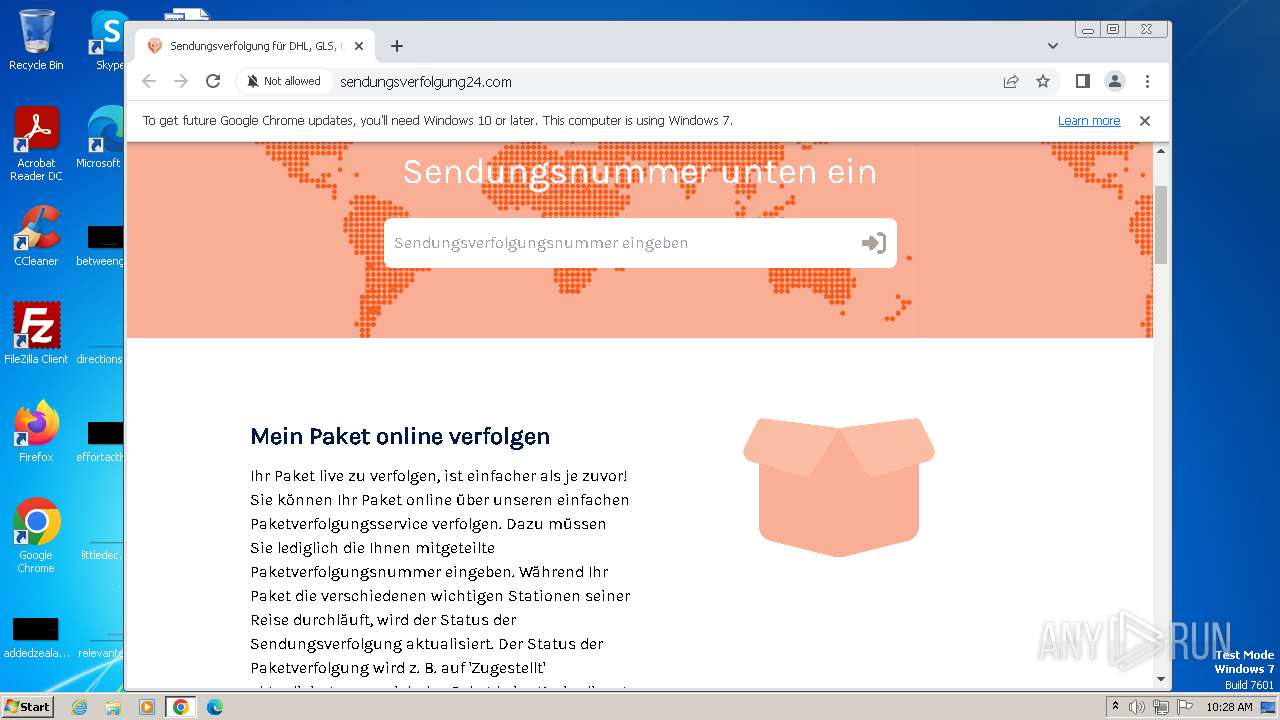1280x720 pixels.
Task: Open Microsoft Edge desktop shortcut
Action: [102, 138]
